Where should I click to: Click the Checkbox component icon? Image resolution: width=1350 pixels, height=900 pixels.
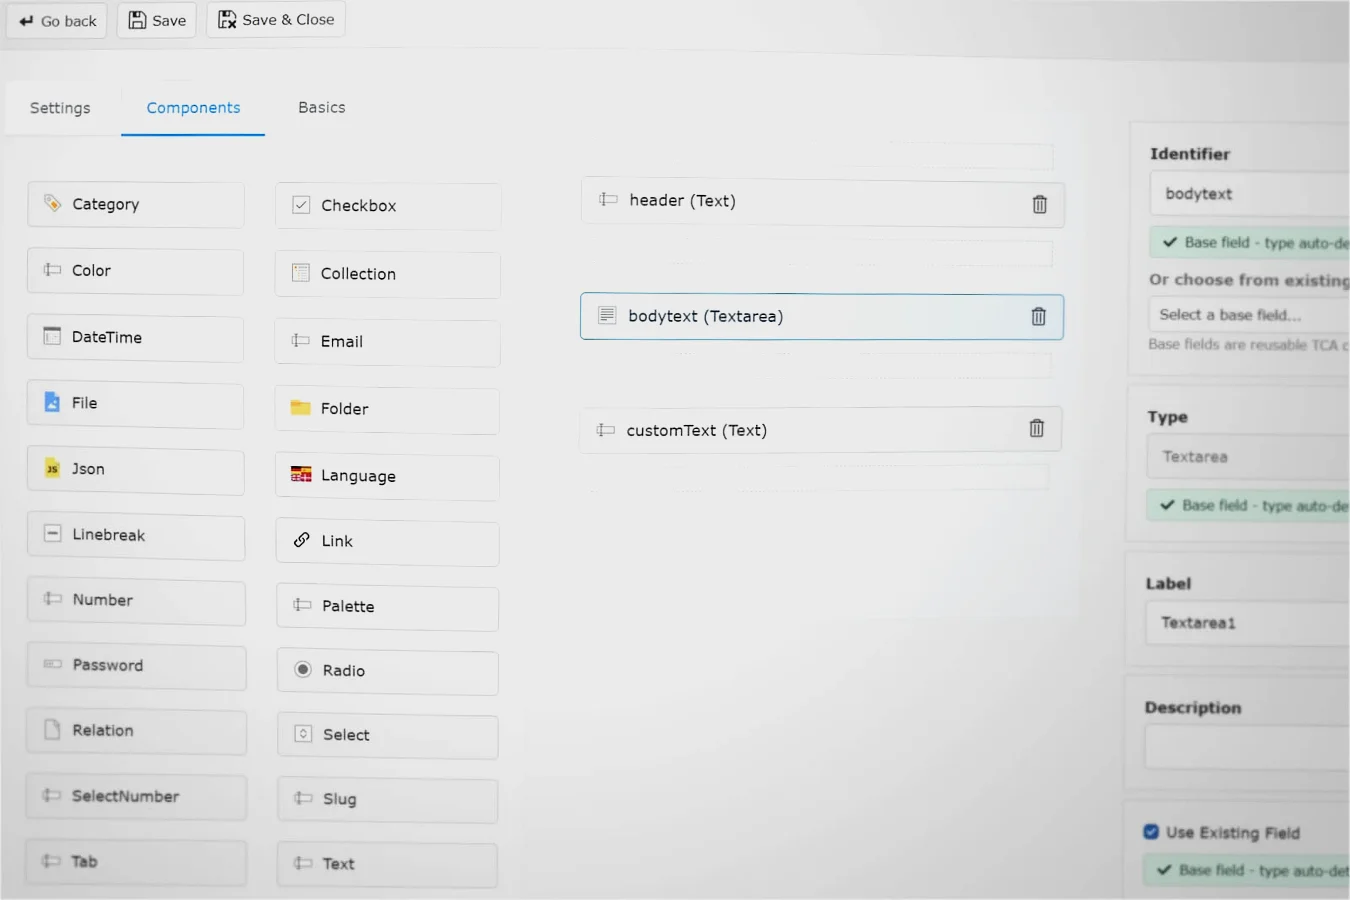[x=301, y=205]
